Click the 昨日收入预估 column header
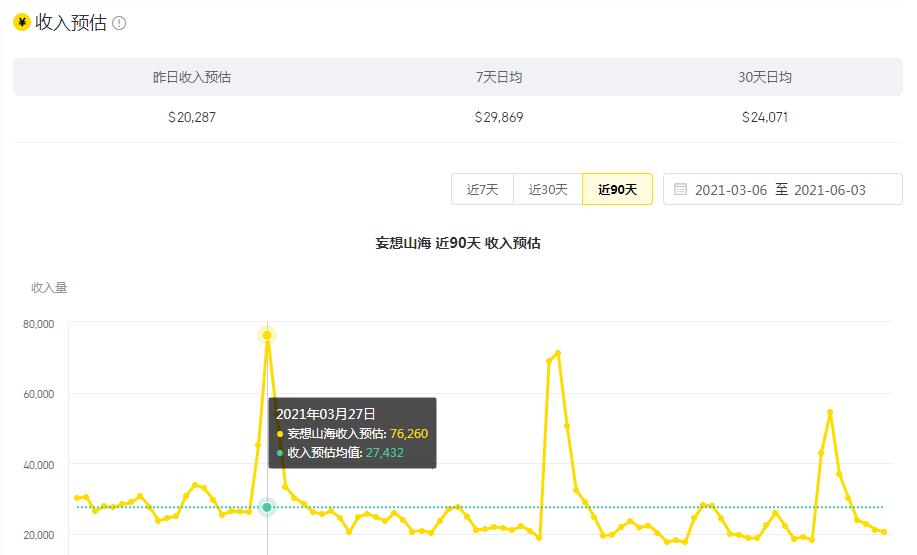 [192, 77]
